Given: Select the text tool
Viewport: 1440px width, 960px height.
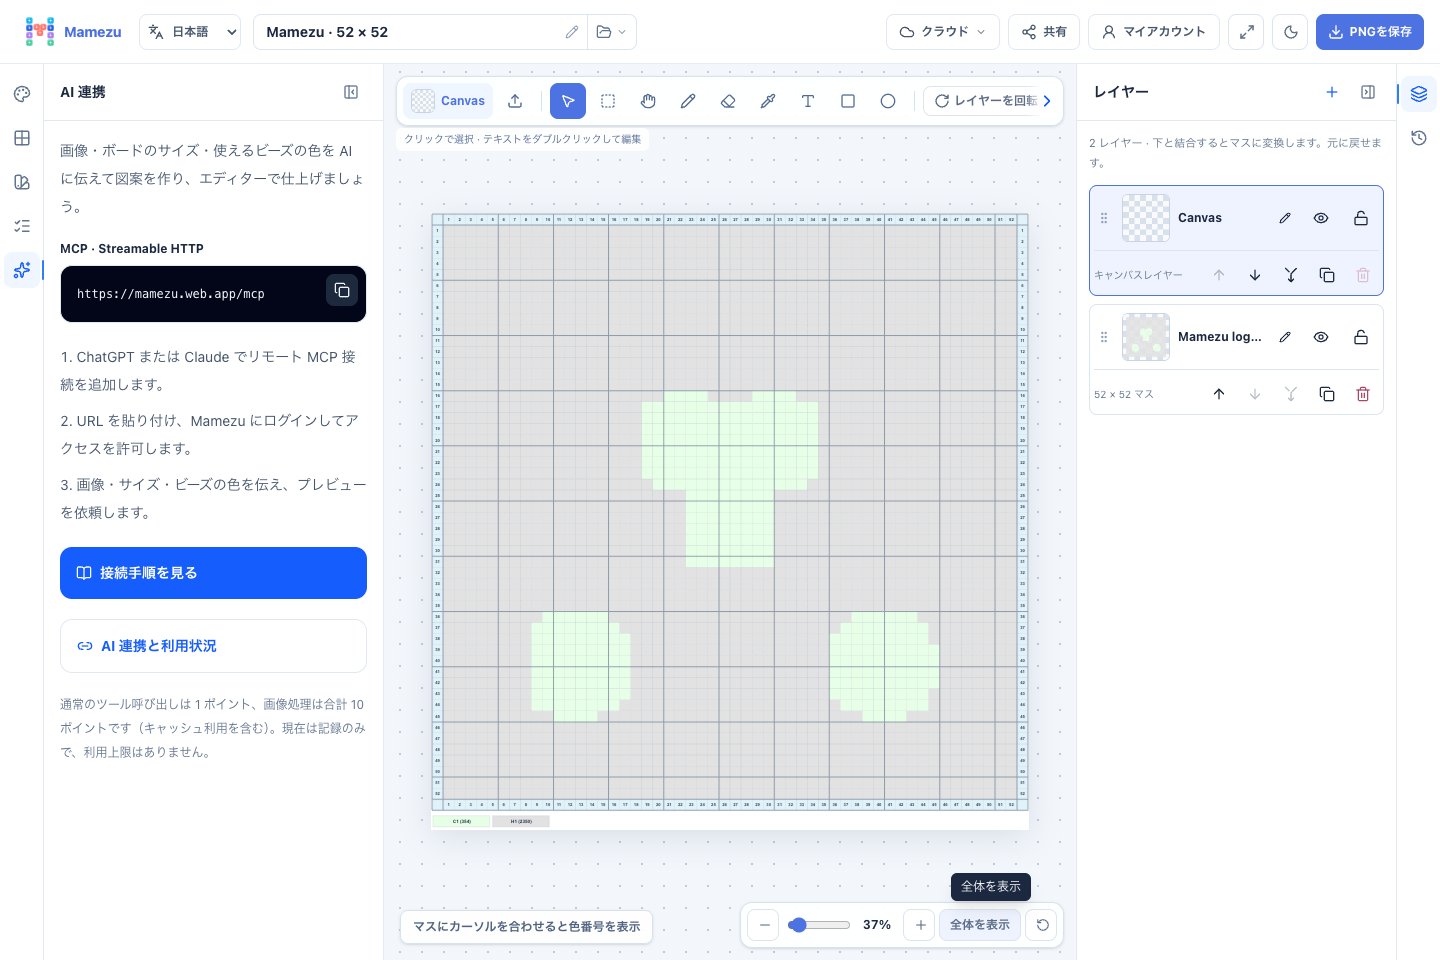Looking at the screenshot, I should (x=808, y=101).
